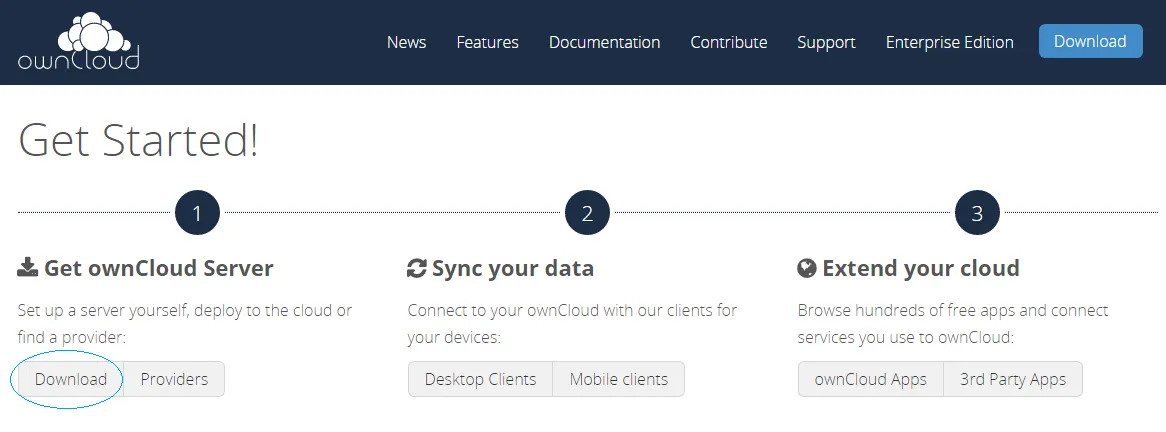
Task: Click the Download button under Get ownCloud Server
Action: [x=71, y=379]
